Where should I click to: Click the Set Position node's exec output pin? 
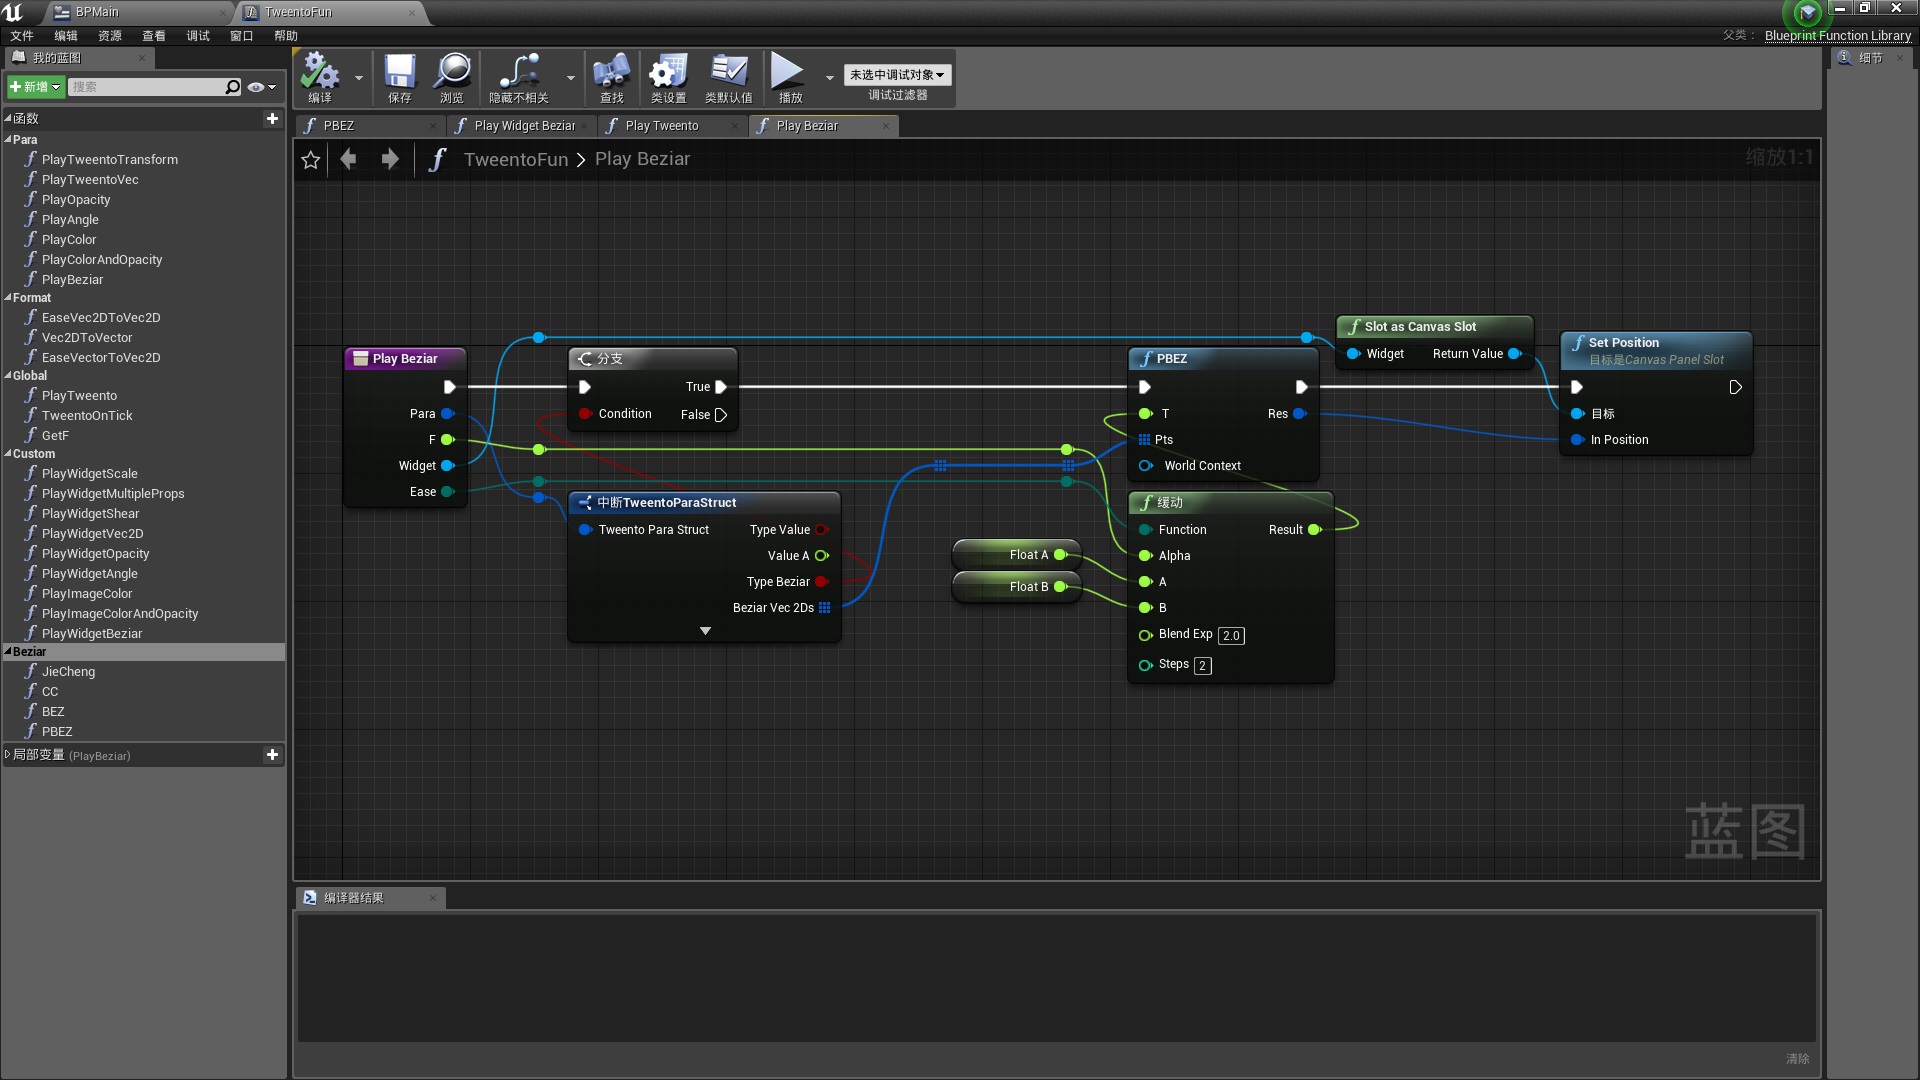(x=1736, y=387)
